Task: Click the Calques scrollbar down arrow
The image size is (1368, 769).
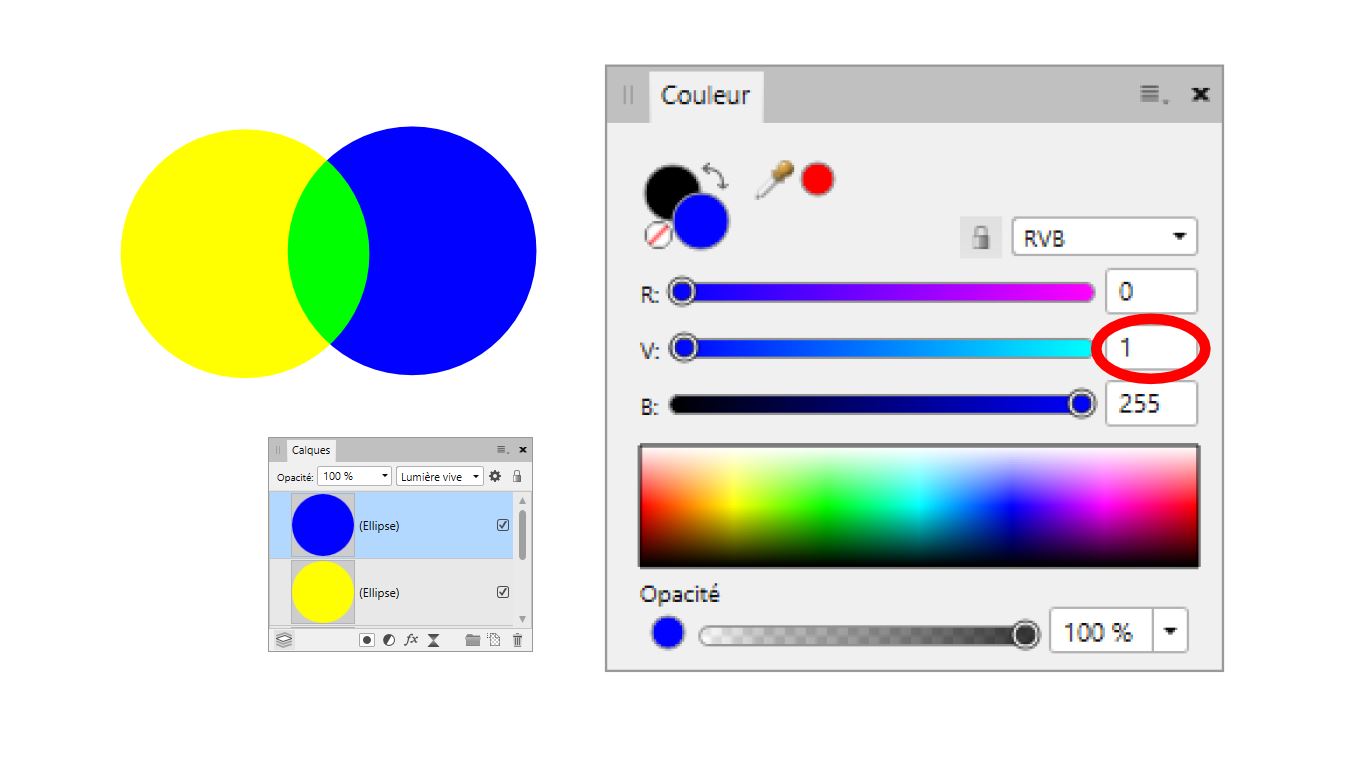Action: (x=522, y=619)
